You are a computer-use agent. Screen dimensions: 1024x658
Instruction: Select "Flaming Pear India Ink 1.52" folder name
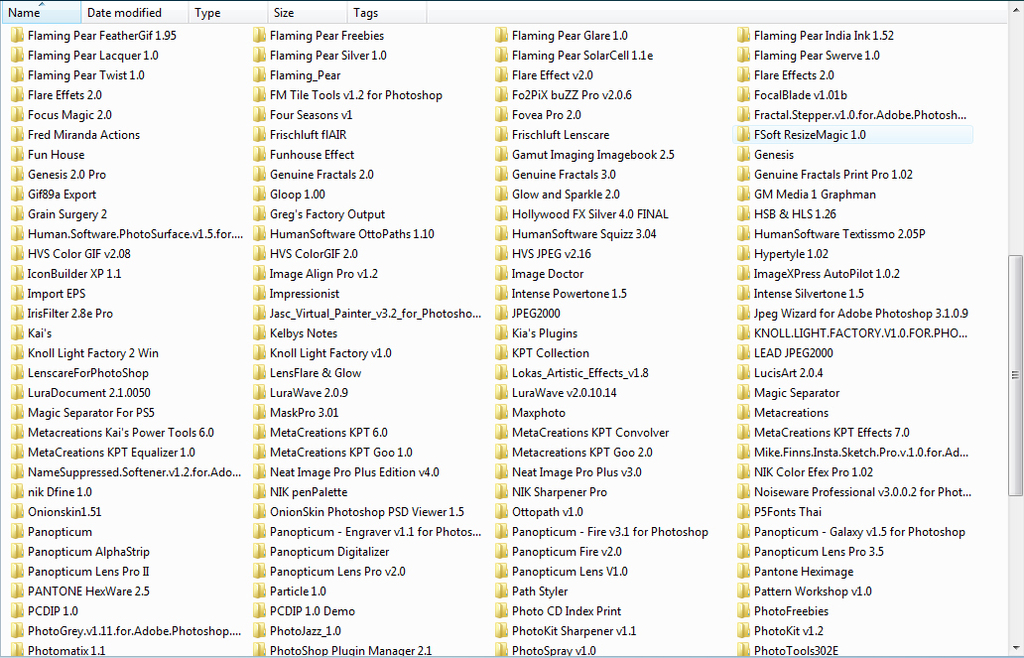[824, 36]
